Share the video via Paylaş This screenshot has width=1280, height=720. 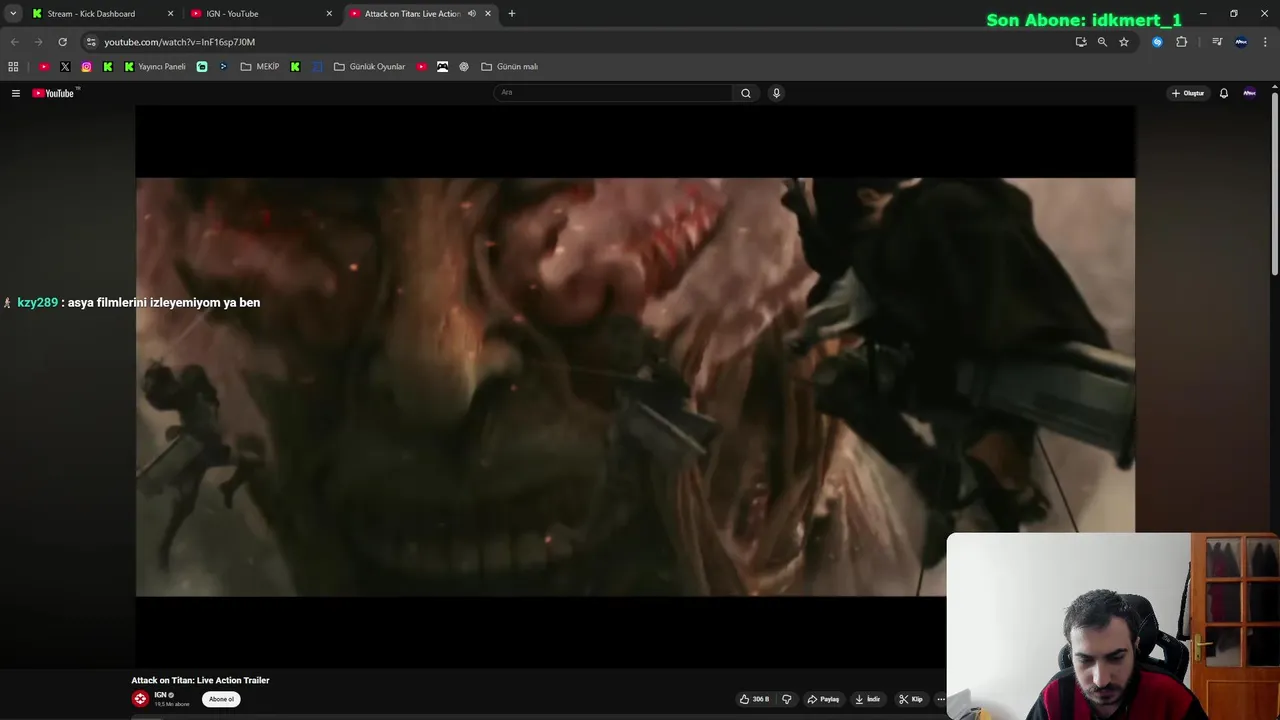coord(823,699)
